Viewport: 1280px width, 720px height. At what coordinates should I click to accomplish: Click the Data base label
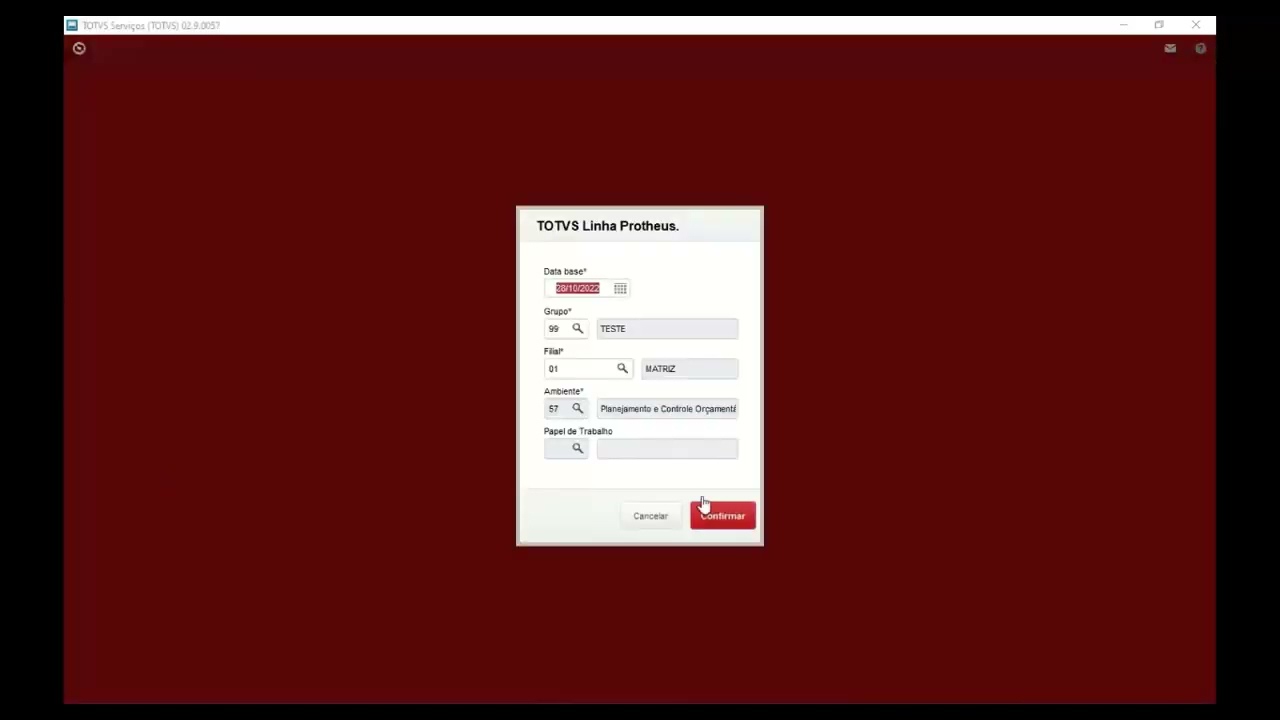click(565, 271)
